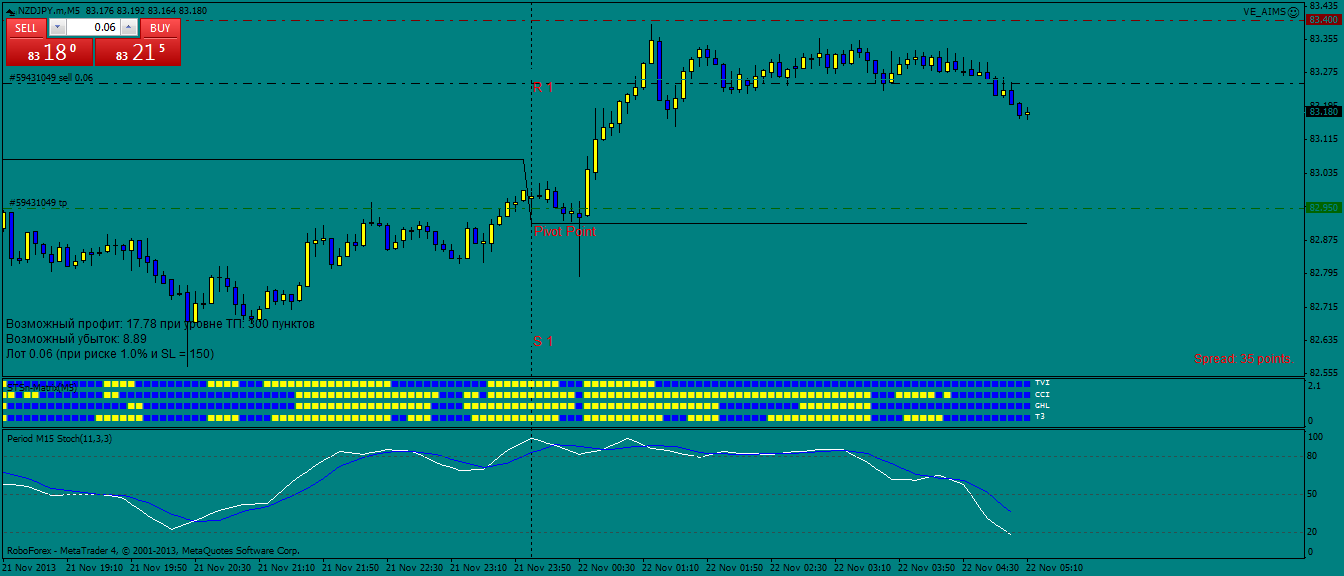
Task: Click the 'Возможный профит: 17.78' line
Action: click(x=161, y=324)
